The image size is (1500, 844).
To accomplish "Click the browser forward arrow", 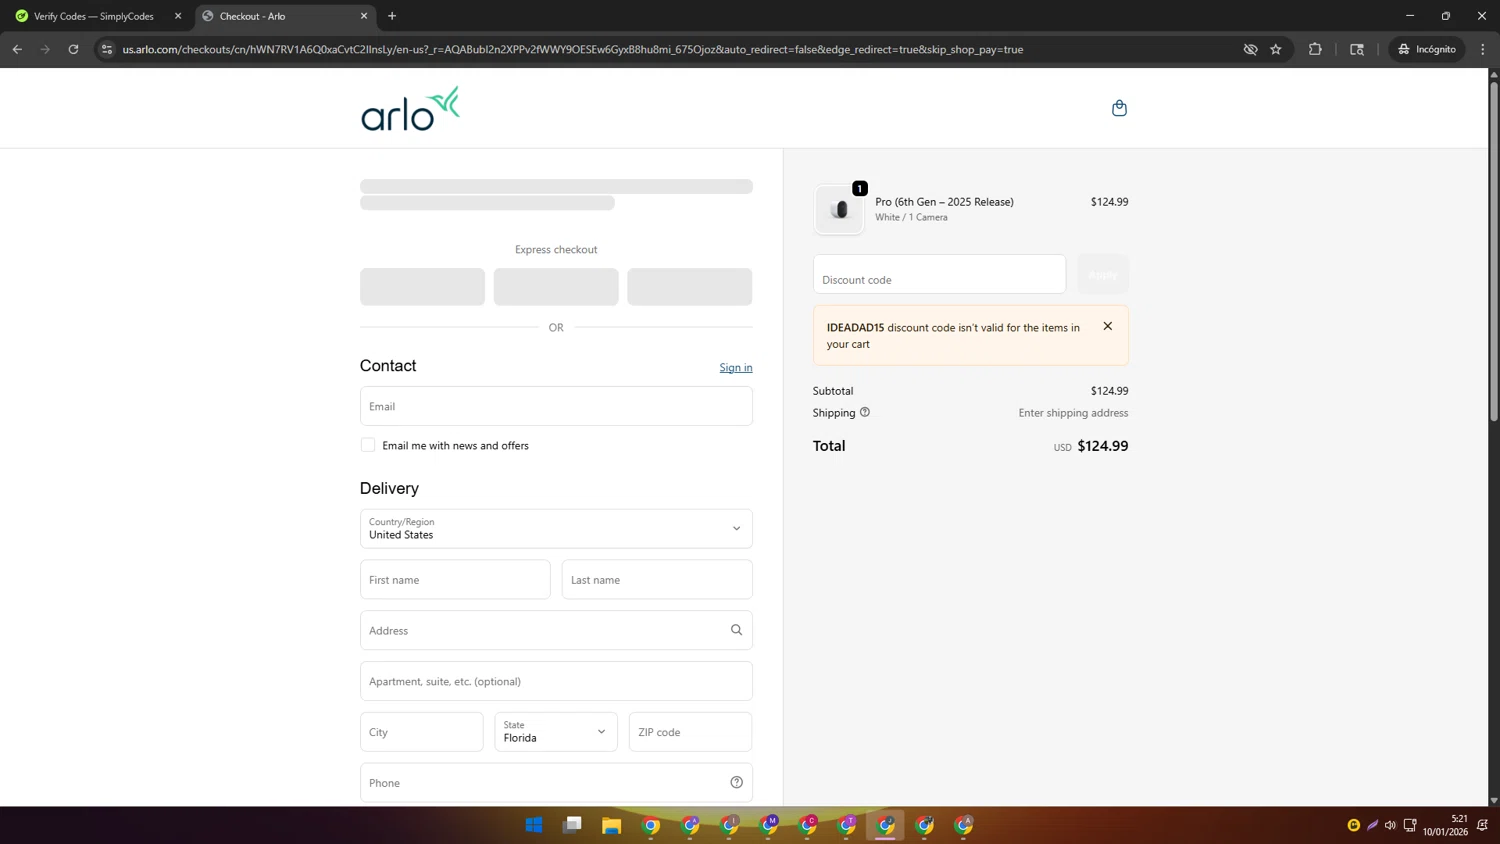I will pyautogui.click(x=45, y=49).
